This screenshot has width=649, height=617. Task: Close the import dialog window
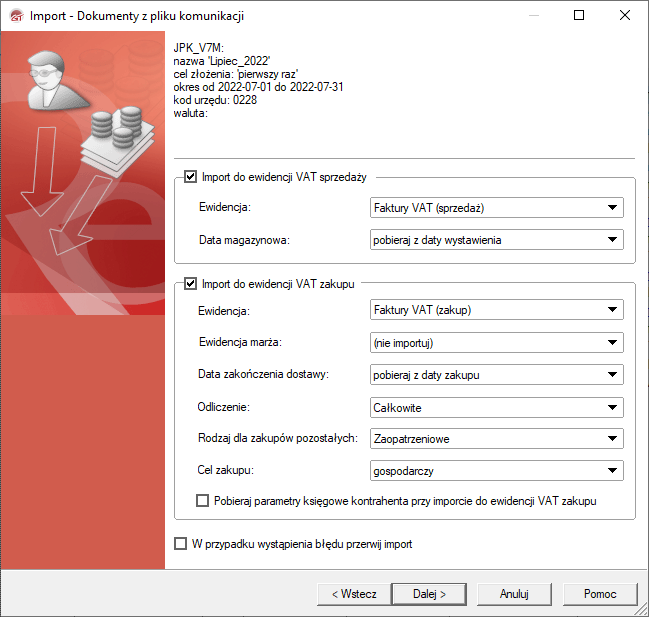click(625, 15)
